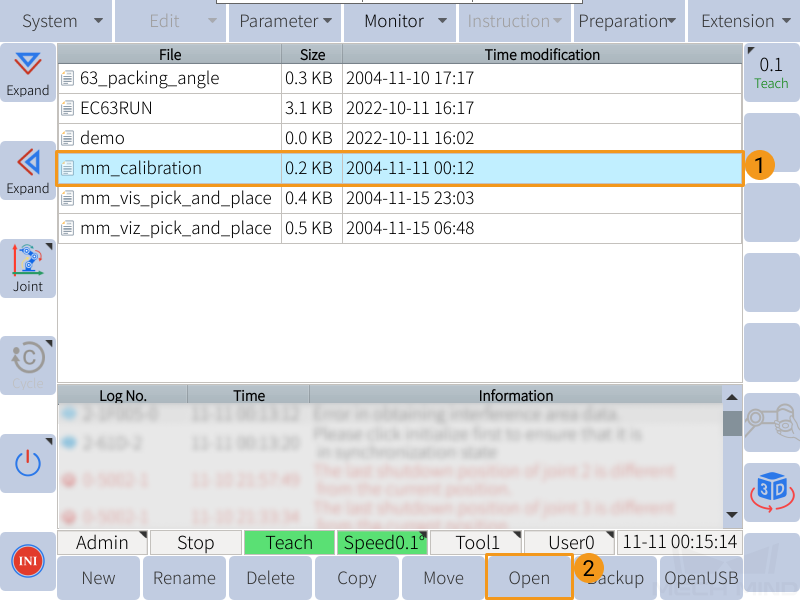Click the Copy button

357,578
